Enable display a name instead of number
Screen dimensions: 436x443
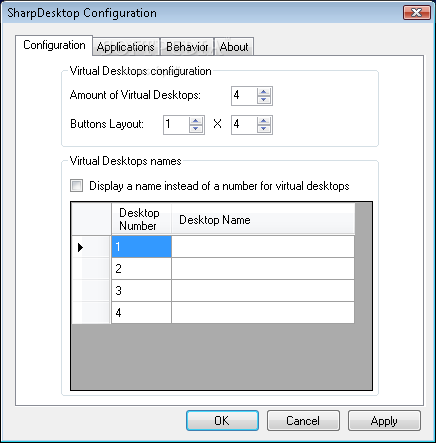click(x=76, y=186)
